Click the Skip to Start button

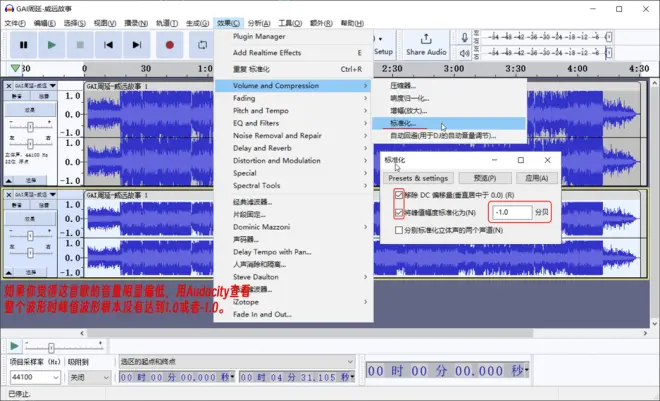click(x=108, y=45)
